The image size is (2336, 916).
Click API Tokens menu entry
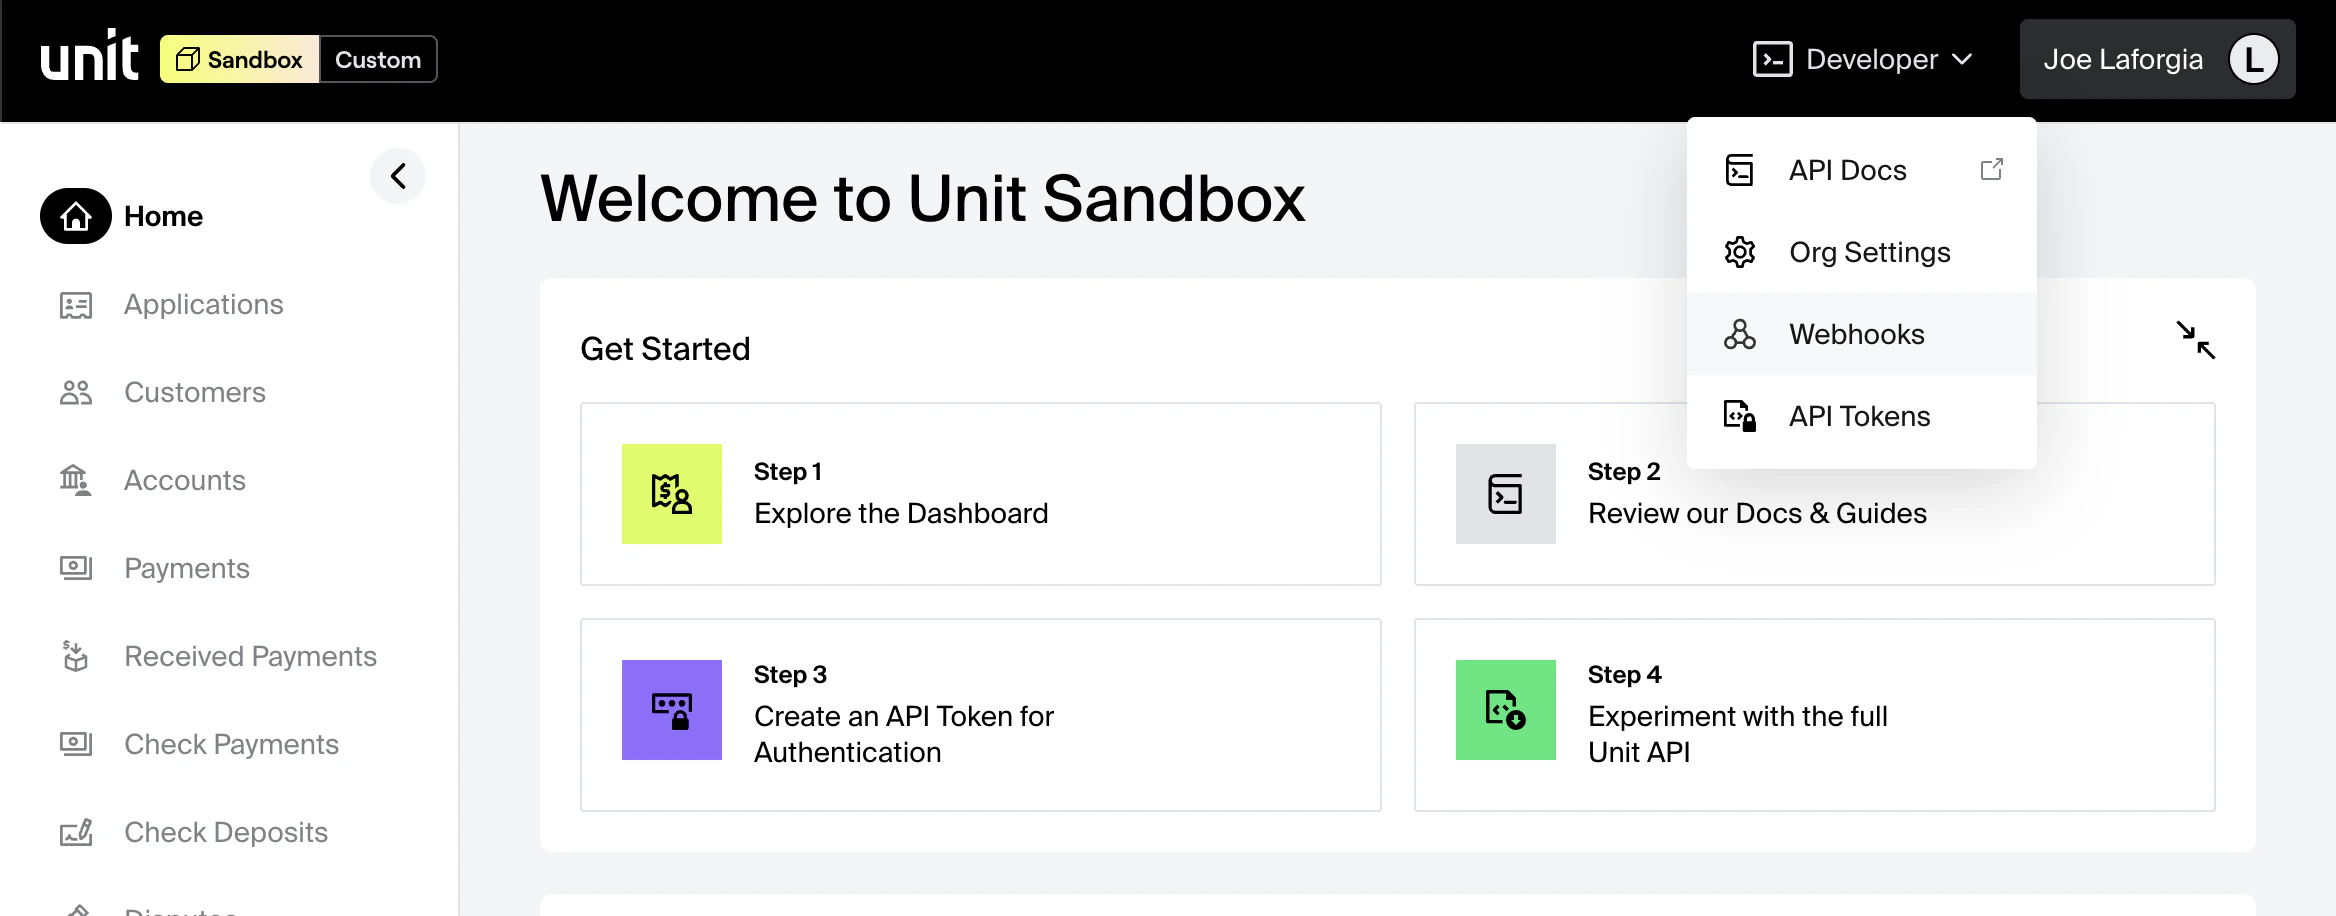pos(1858,416)
